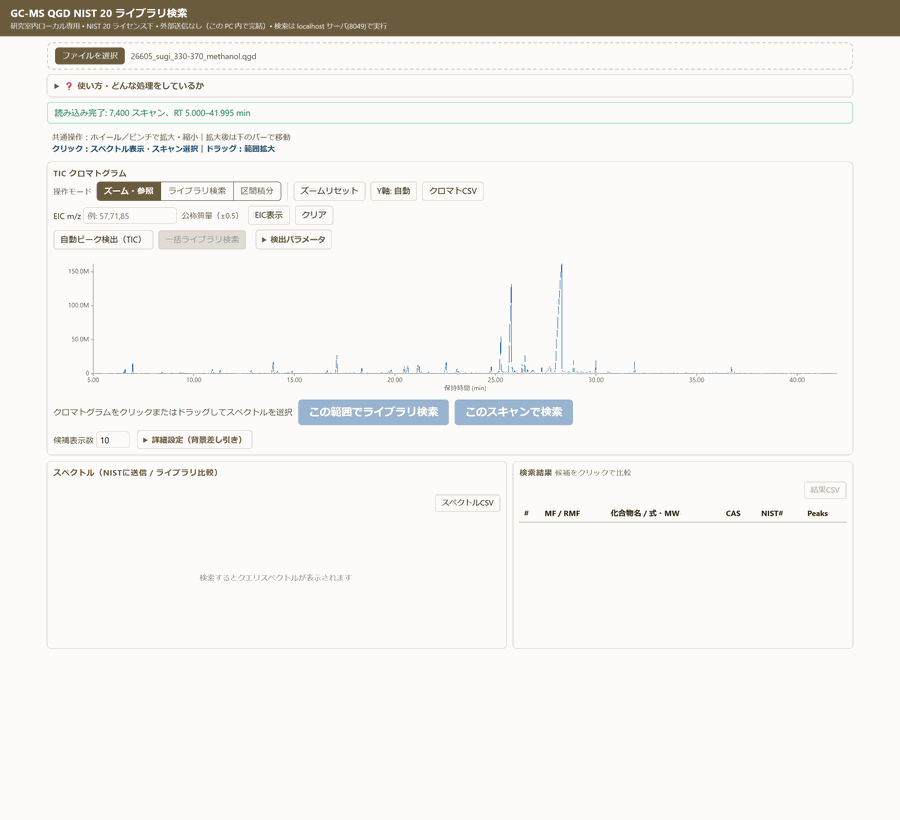The image size is (900, 820).
Task: Switch to ズーム・参照 operation mode
Action: (129, 191)
